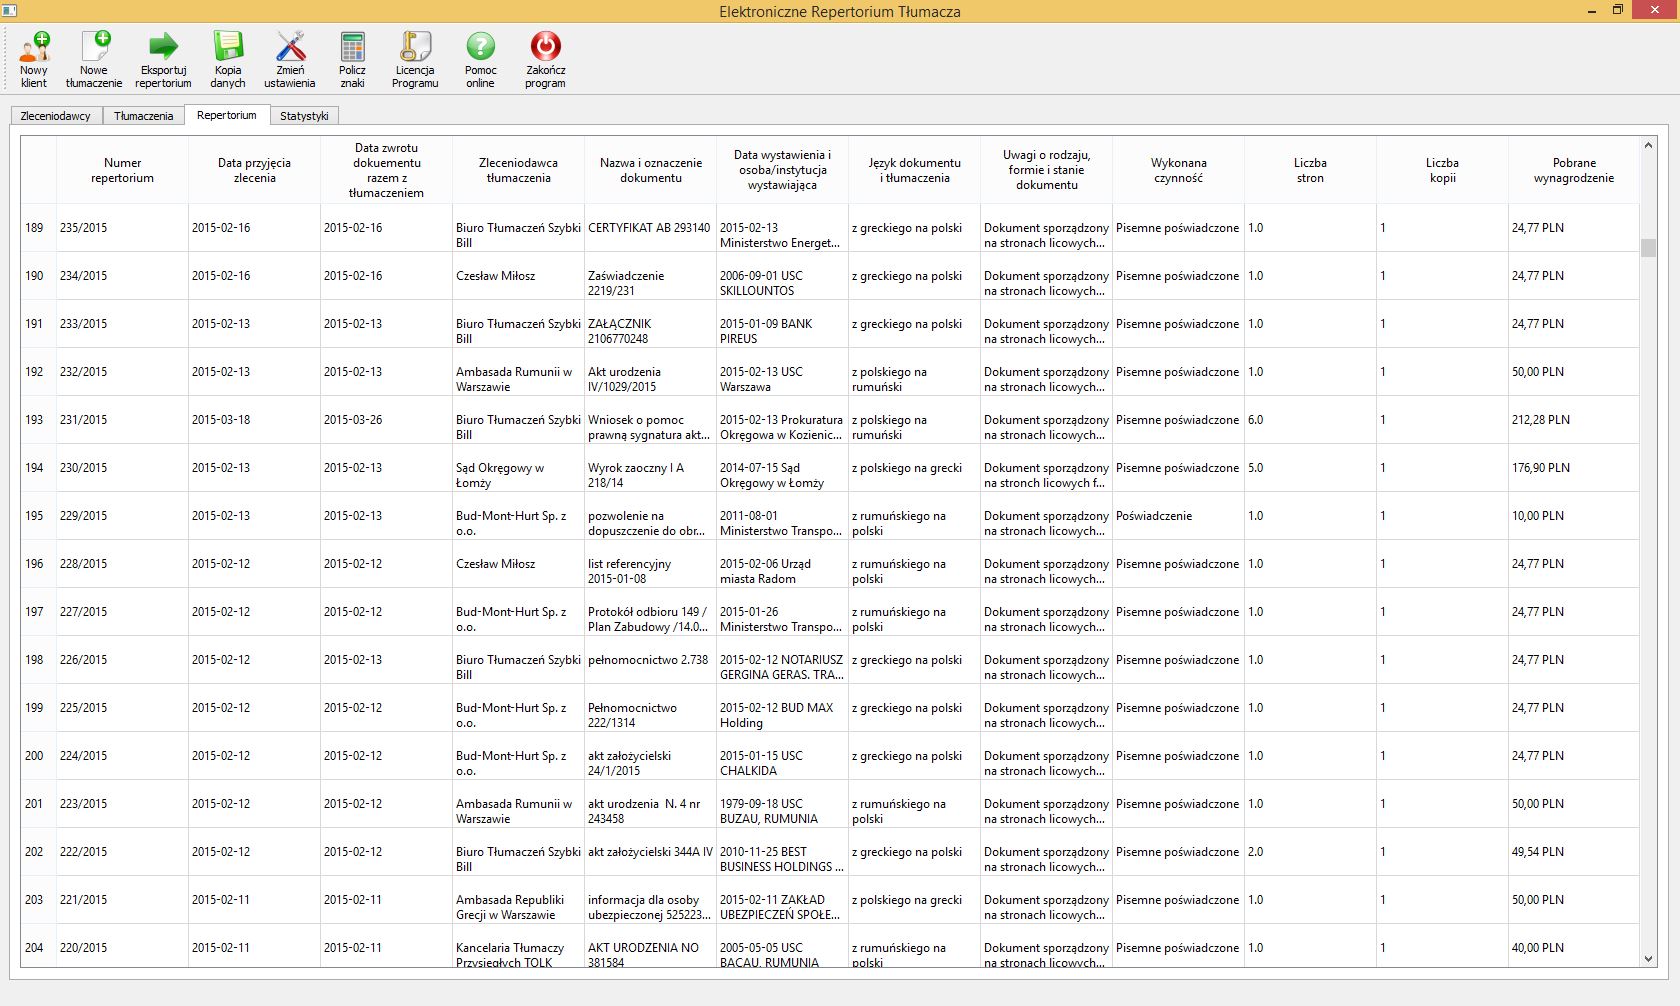Open Pomoc online help
The width and height of the screenshot is (1680, 1006).
click(480, 60)
